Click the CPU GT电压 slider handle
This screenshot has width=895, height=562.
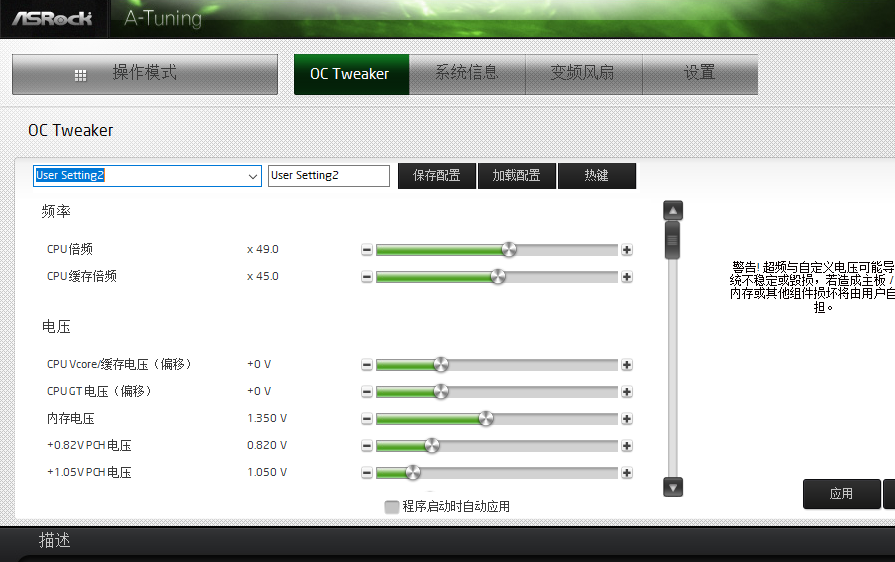coord(441,391)
